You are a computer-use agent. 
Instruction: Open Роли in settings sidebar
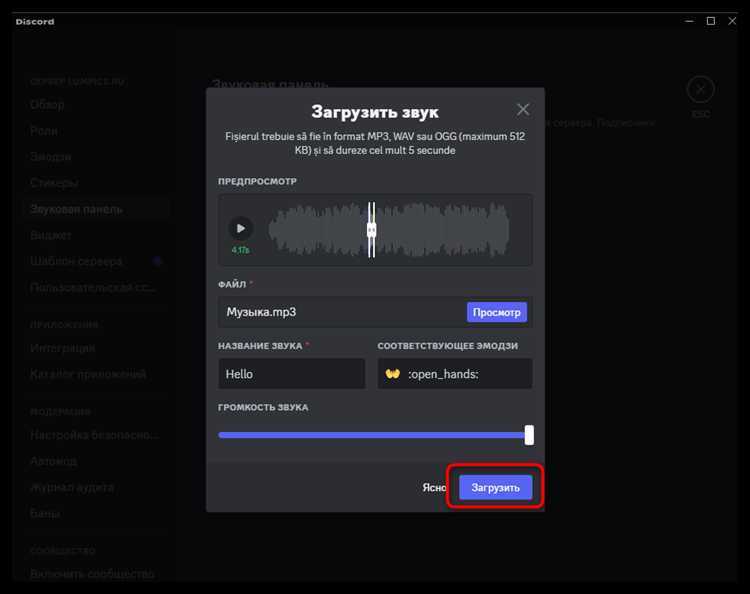pos(44,131)
